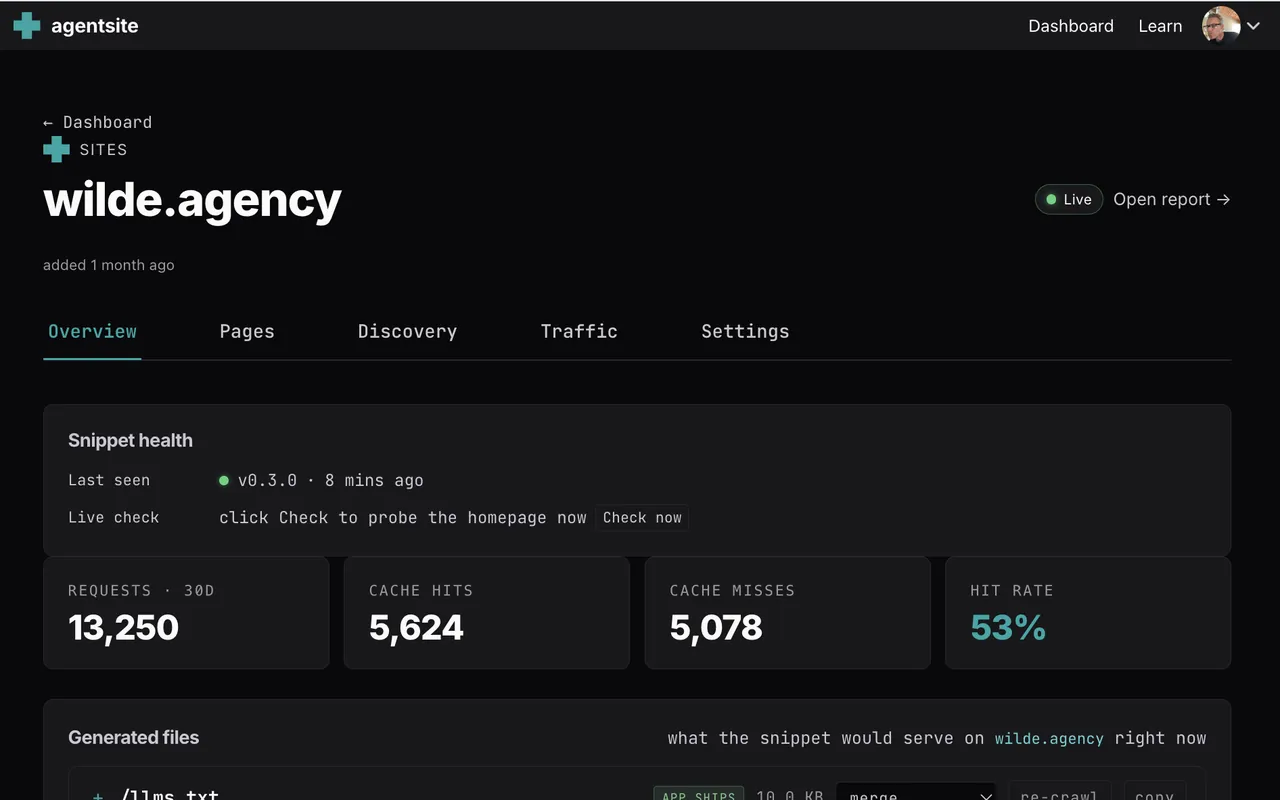Click the SITES breadcrumb label

coord(103,149)
